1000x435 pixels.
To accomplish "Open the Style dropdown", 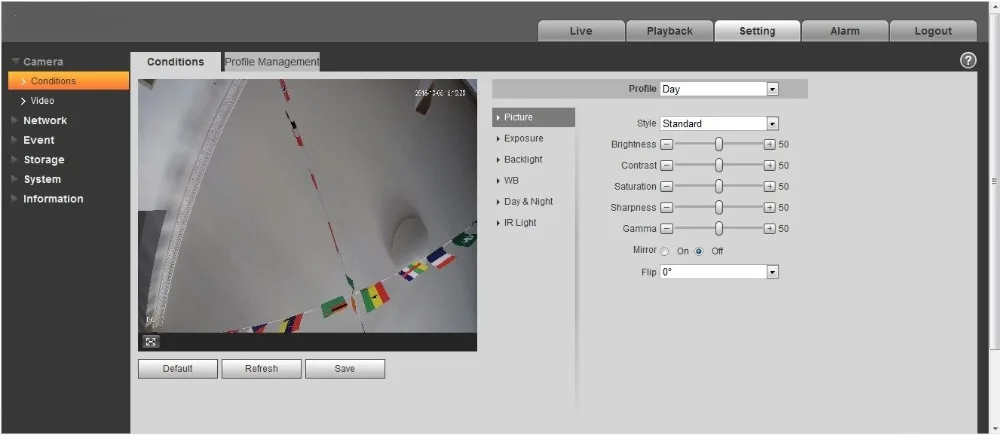I will (719, 124).
